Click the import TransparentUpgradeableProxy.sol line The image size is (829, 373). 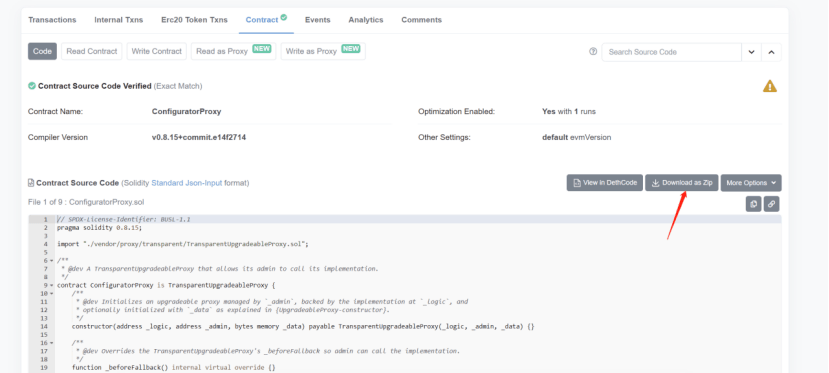(182, 244)
